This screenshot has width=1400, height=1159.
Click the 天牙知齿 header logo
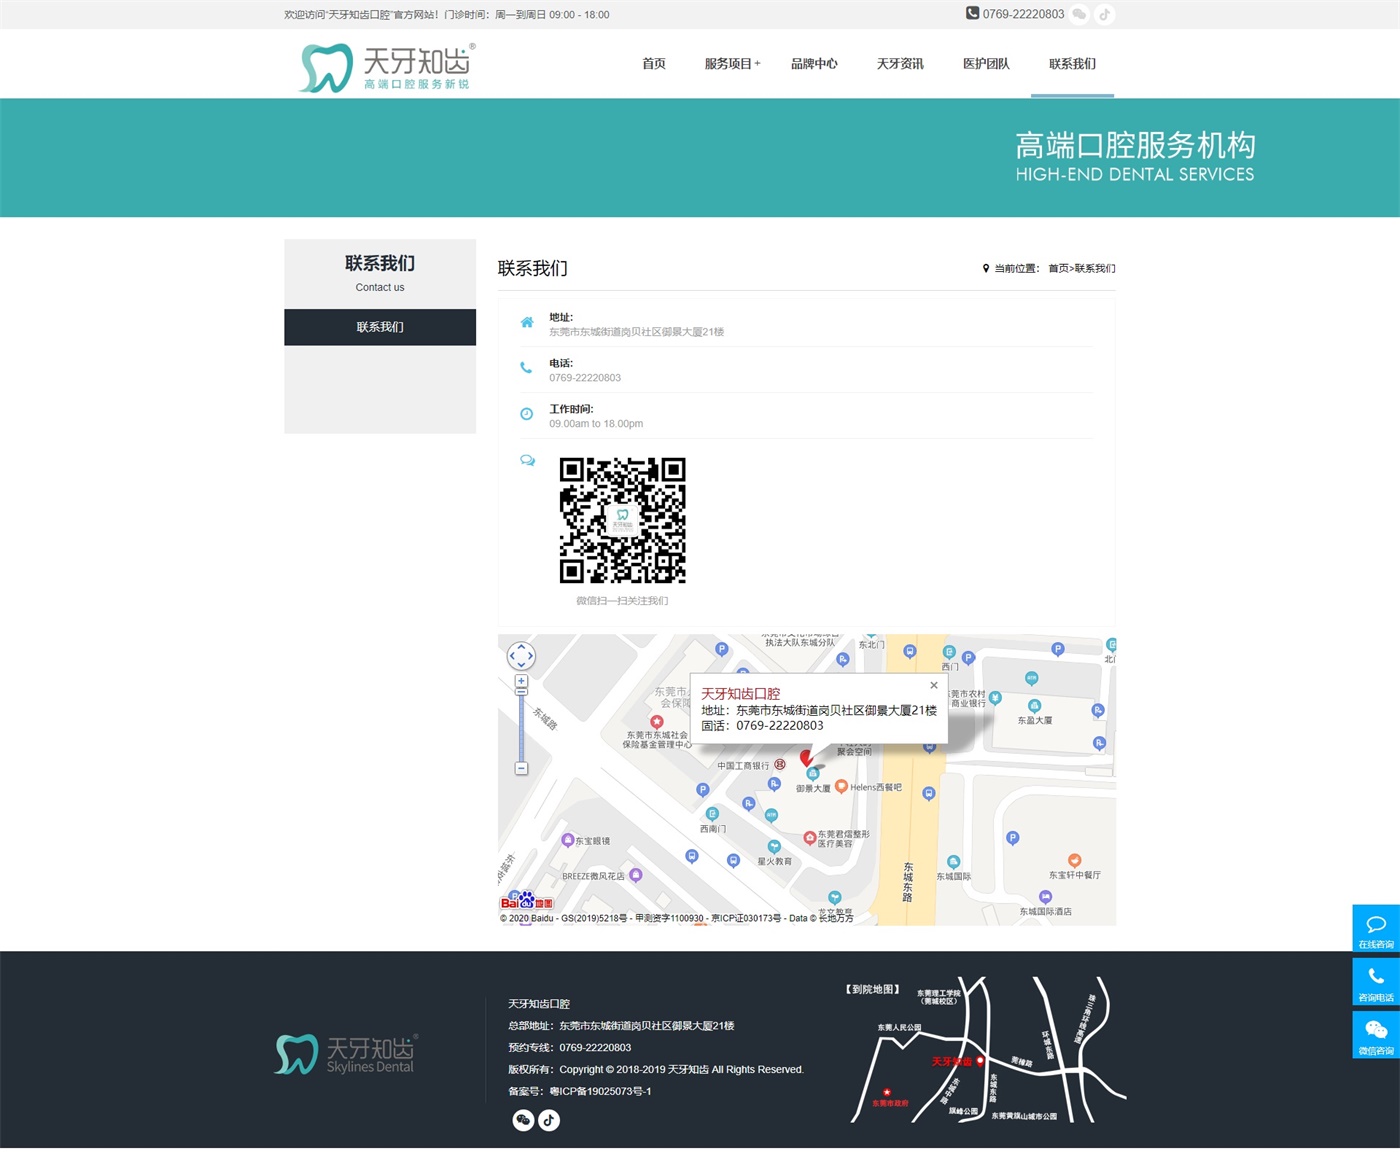click(x=387, y=67)
